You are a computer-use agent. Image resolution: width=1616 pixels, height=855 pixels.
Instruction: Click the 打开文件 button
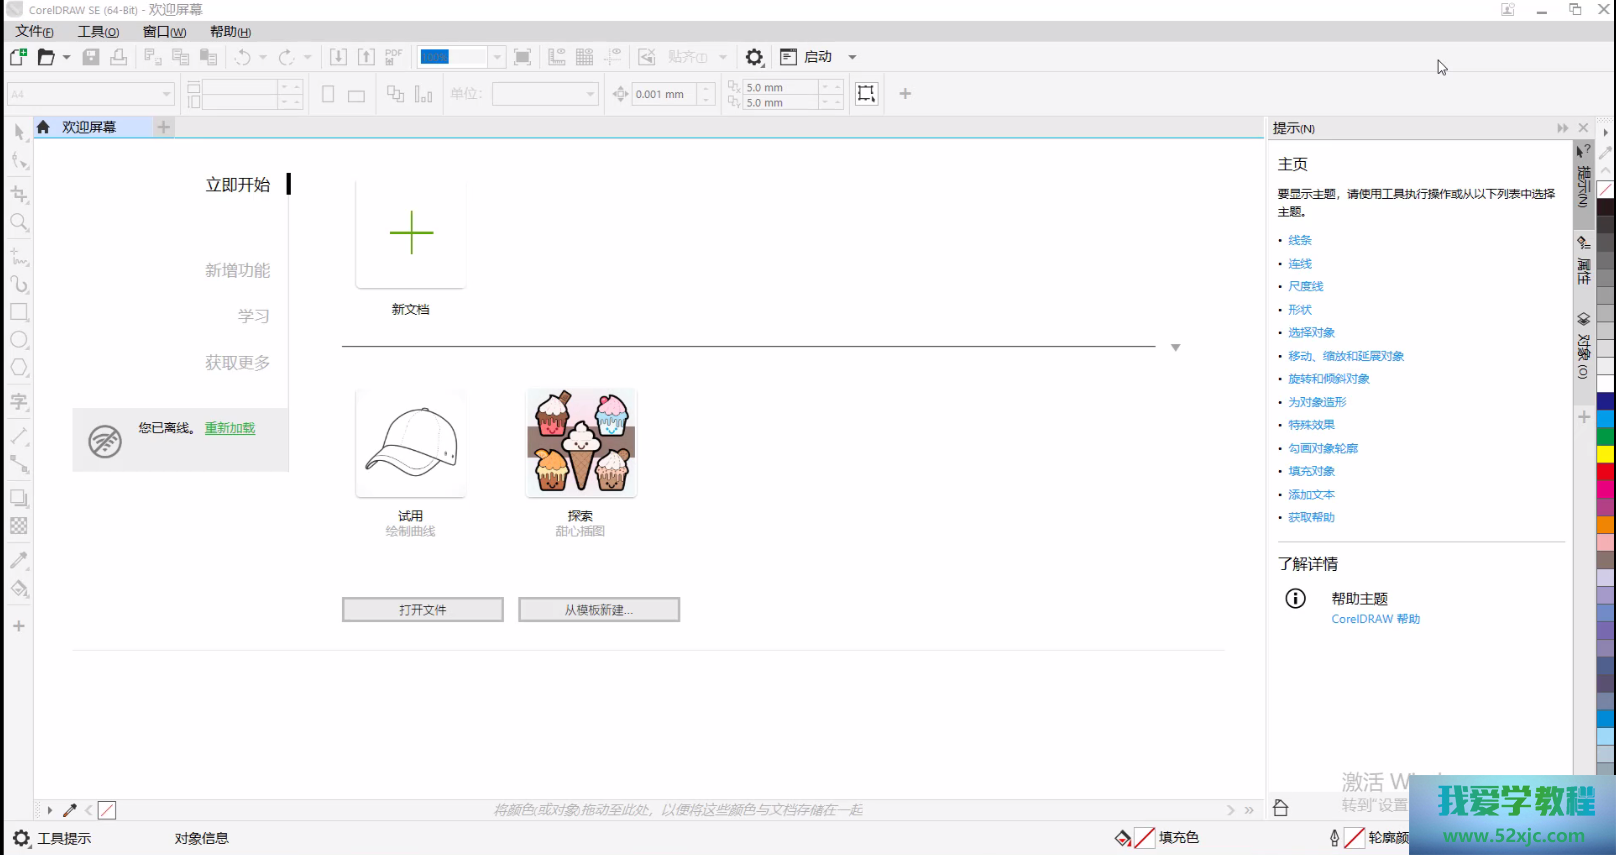[422, 610]
